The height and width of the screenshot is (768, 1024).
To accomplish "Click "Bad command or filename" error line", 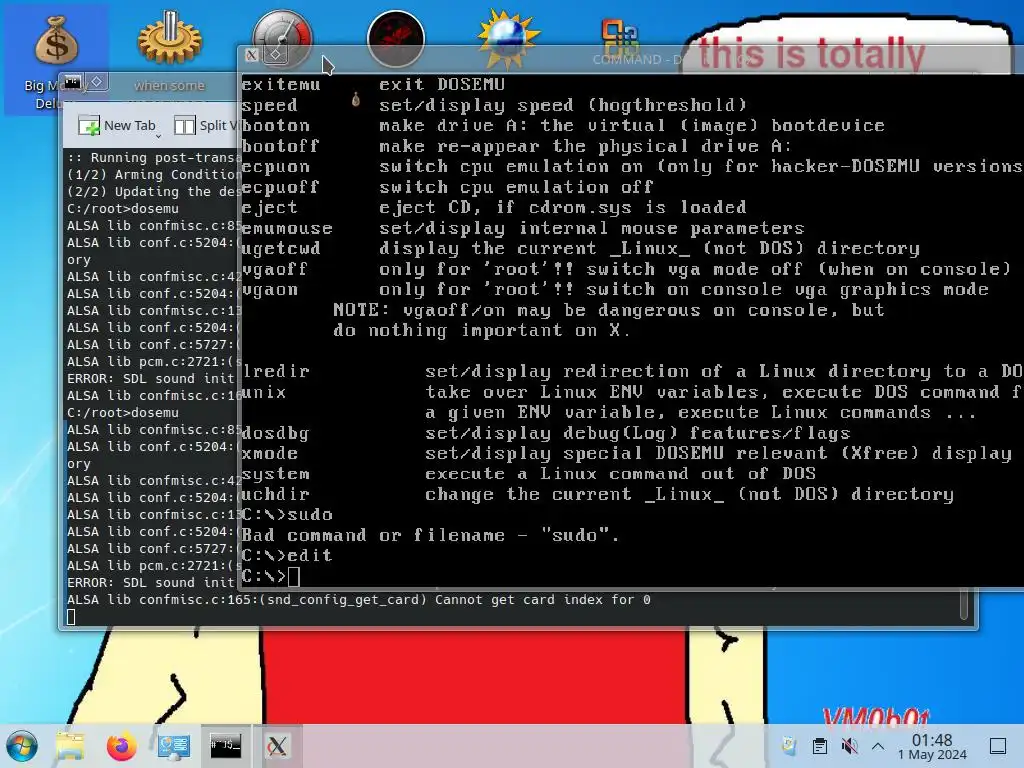I will pyautogui.click(x=430, y=536).
